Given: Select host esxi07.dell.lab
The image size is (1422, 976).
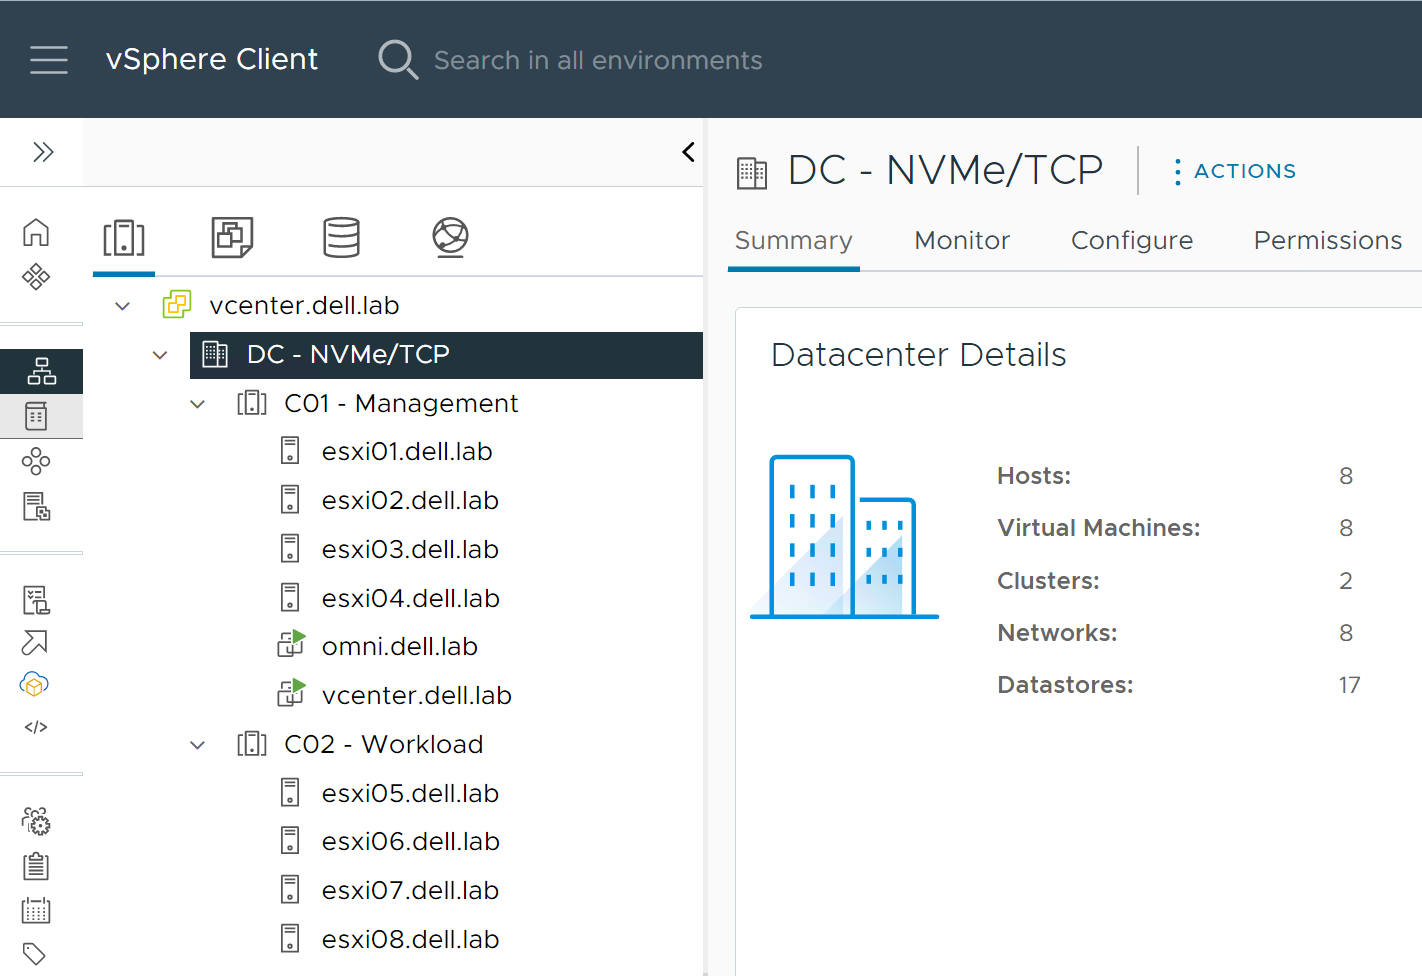Looking at the screenshot, I should tap(410, 891).
